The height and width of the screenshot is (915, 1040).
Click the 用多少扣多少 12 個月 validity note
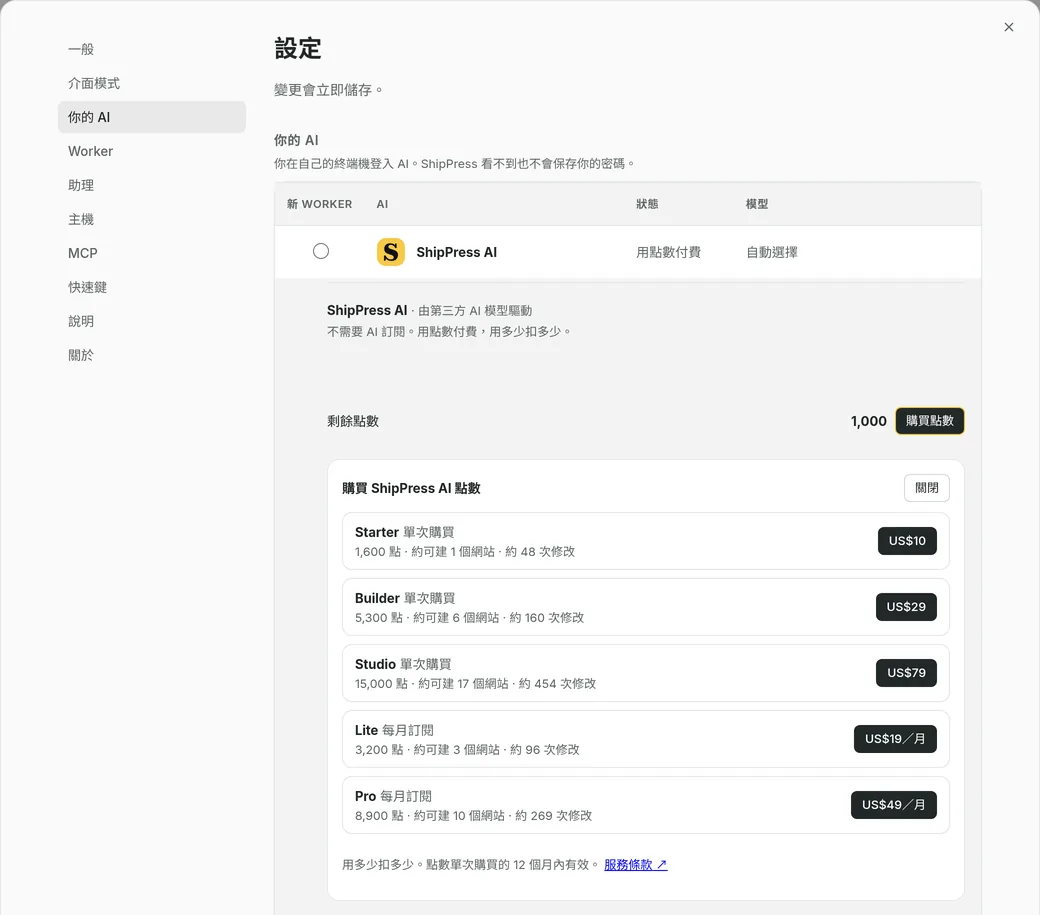(471, 865)
